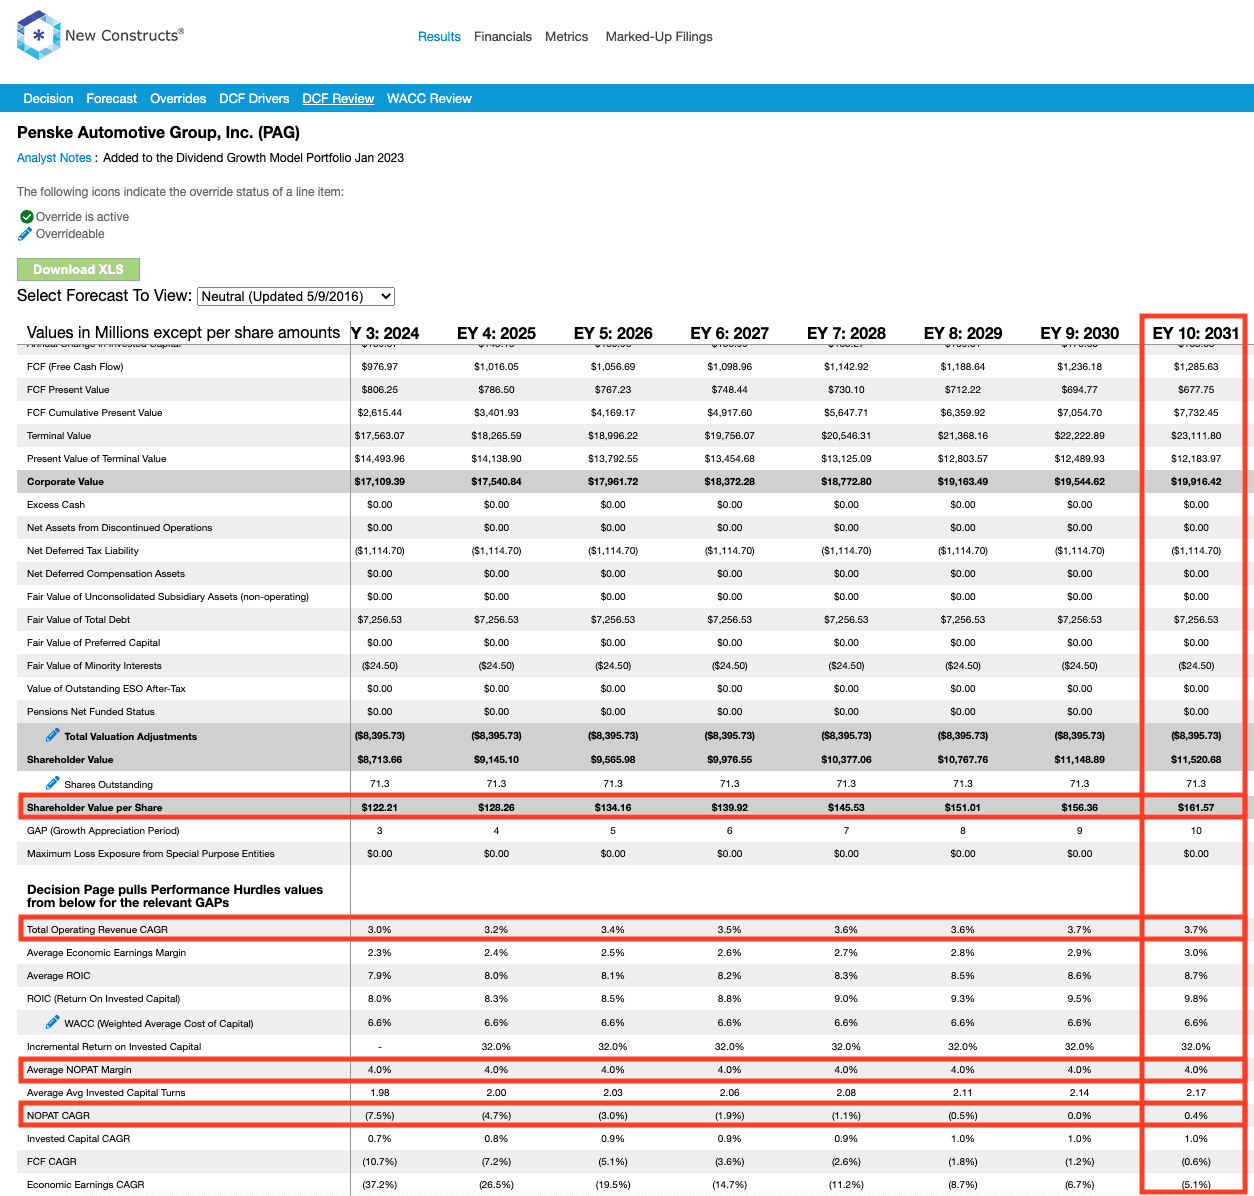Screen dimensions: 1254x1196
Task: Click pencil icon beside Overrideable legend
Action: [x=25, y=234]
